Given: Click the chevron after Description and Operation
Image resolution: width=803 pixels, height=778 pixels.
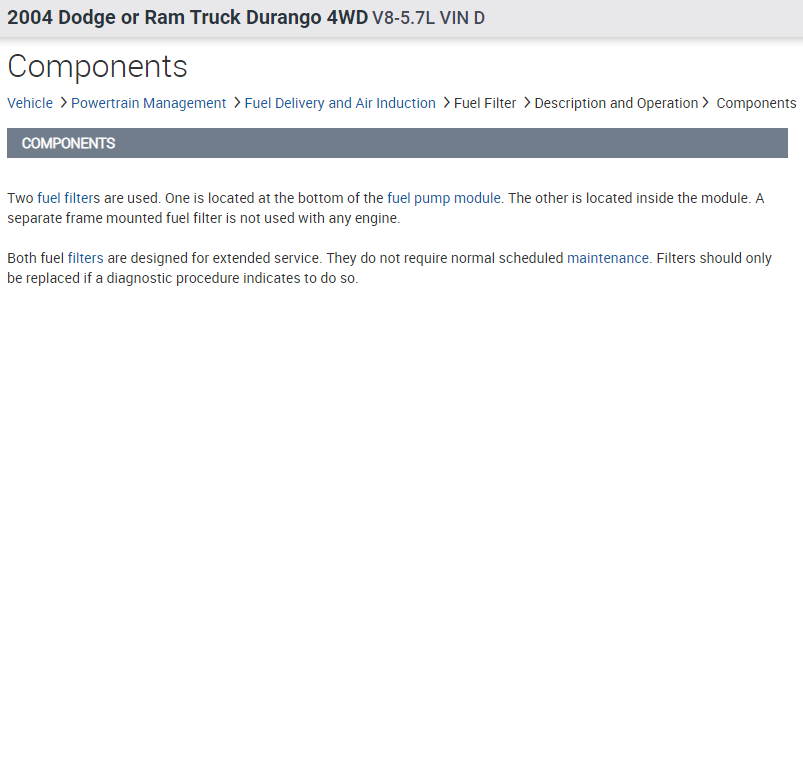Looking at the screenshot, I should click(x=705, y=102).
